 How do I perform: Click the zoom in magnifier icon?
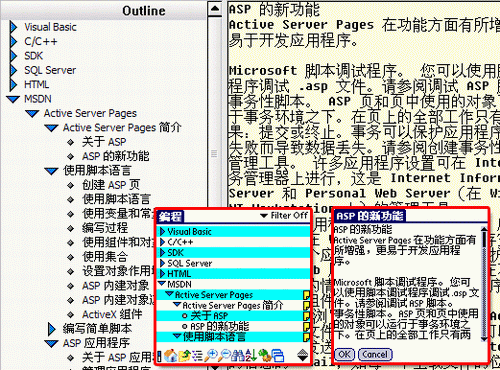(211, 355)
